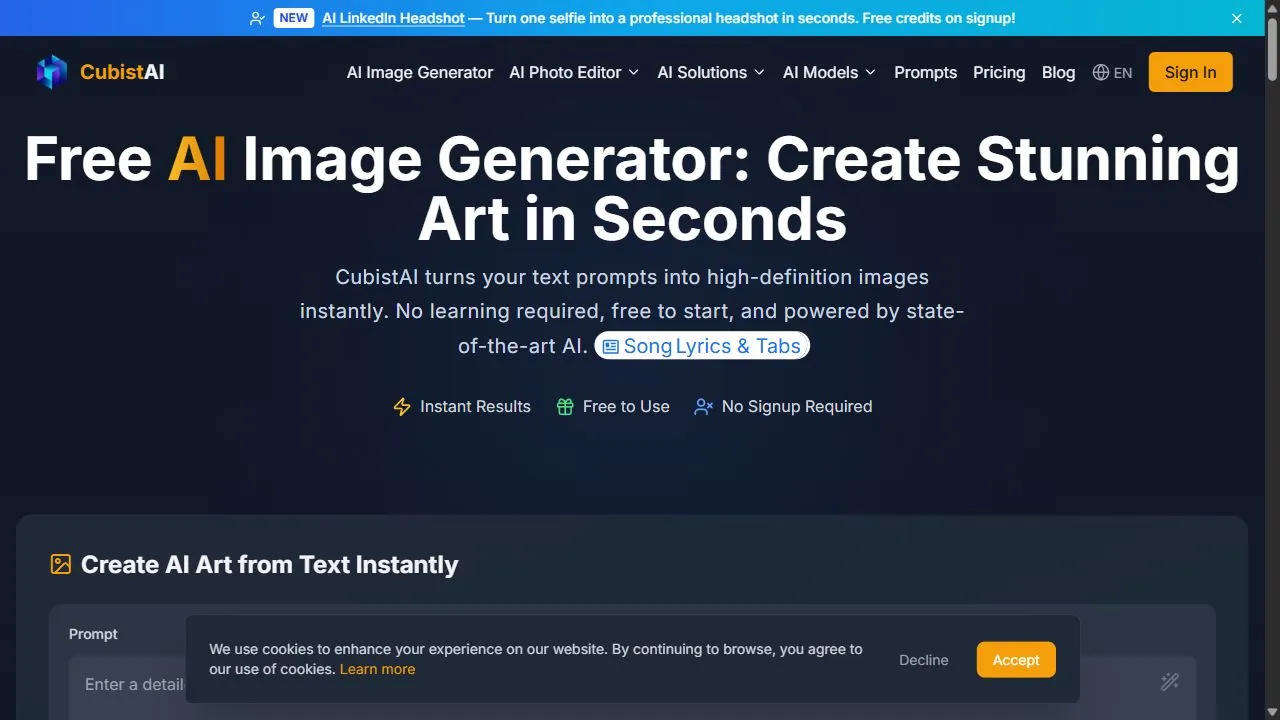
Task: Click the magic wand icon in prompt box
Action: pyautogui.click(x=1169, y=682)
